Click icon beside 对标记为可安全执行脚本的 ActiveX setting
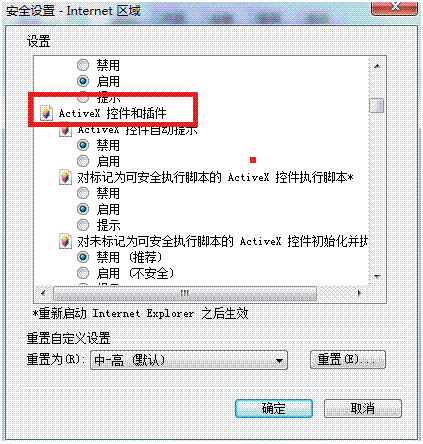The height and width of the screenshot is (444, 423). (66, 177)
